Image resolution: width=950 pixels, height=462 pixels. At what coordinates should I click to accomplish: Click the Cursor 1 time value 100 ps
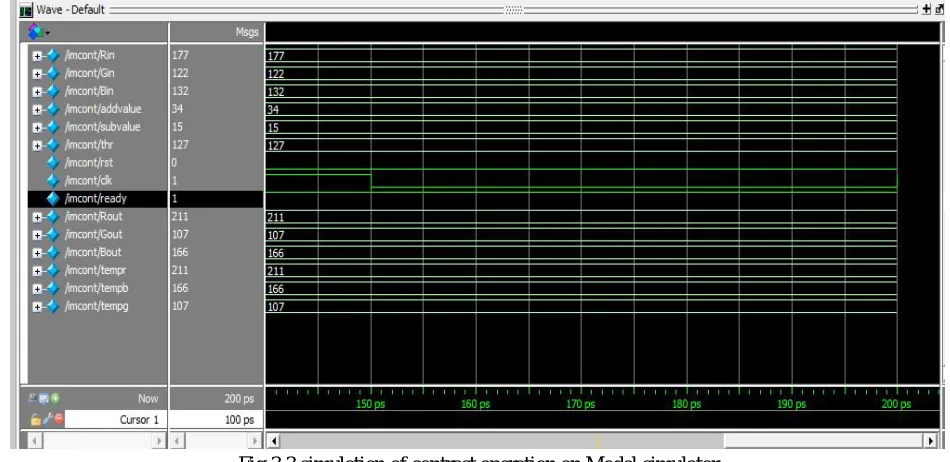point(239,420)
